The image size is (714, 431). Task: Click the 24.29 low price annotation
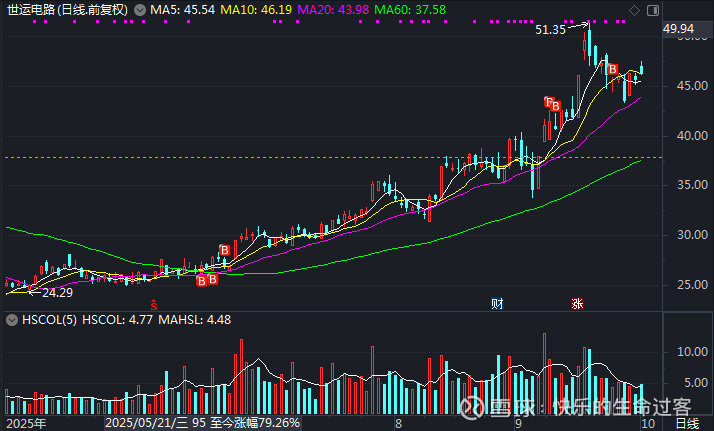[57, 293]
